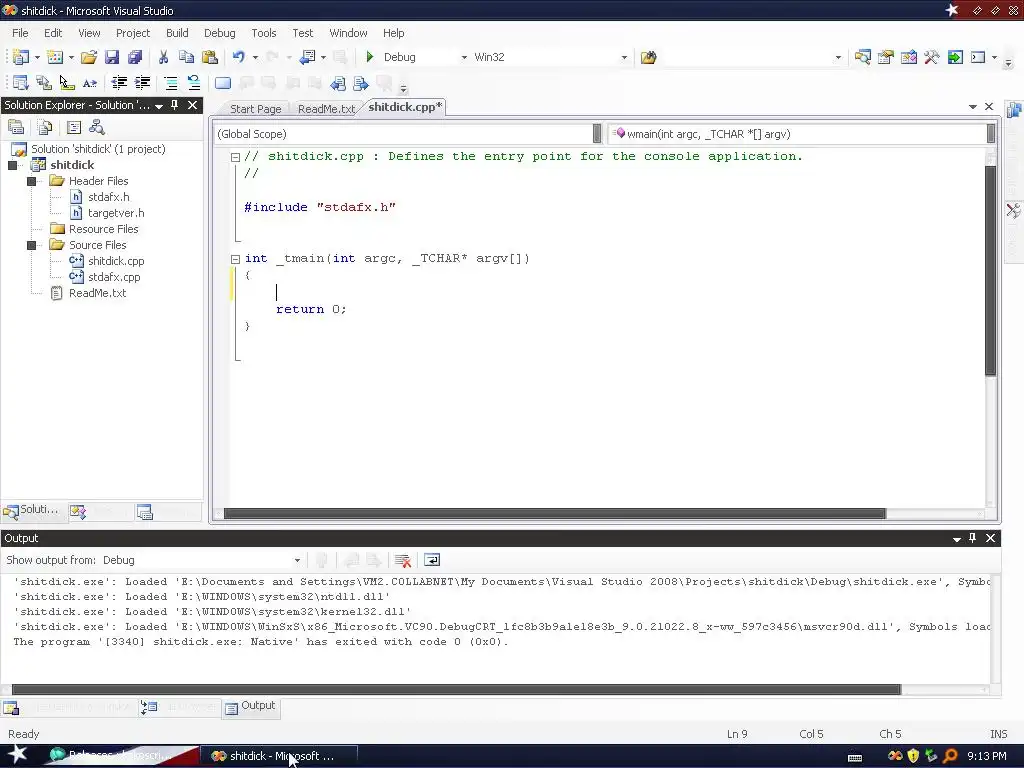Click the New Project toolbar icon
The width and height of the screenshot is (1024, 768).
20,57
